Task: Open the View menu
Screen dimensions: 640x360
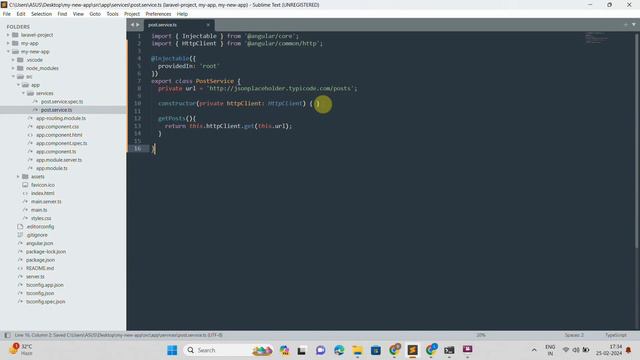Action: tap(78, 14)
